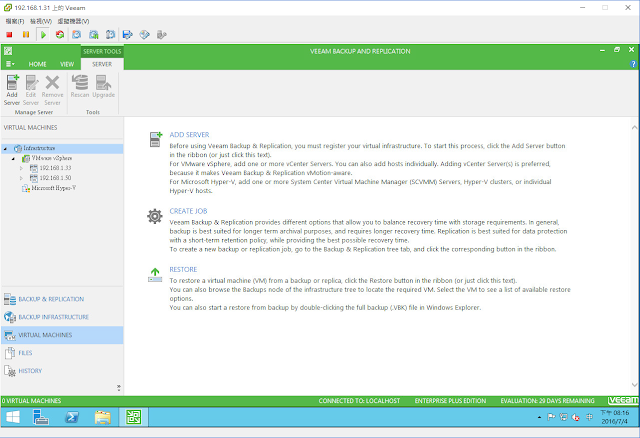Revert to current snapshot icon
This screenshot has width=640, height=438.
pos(94,35)
